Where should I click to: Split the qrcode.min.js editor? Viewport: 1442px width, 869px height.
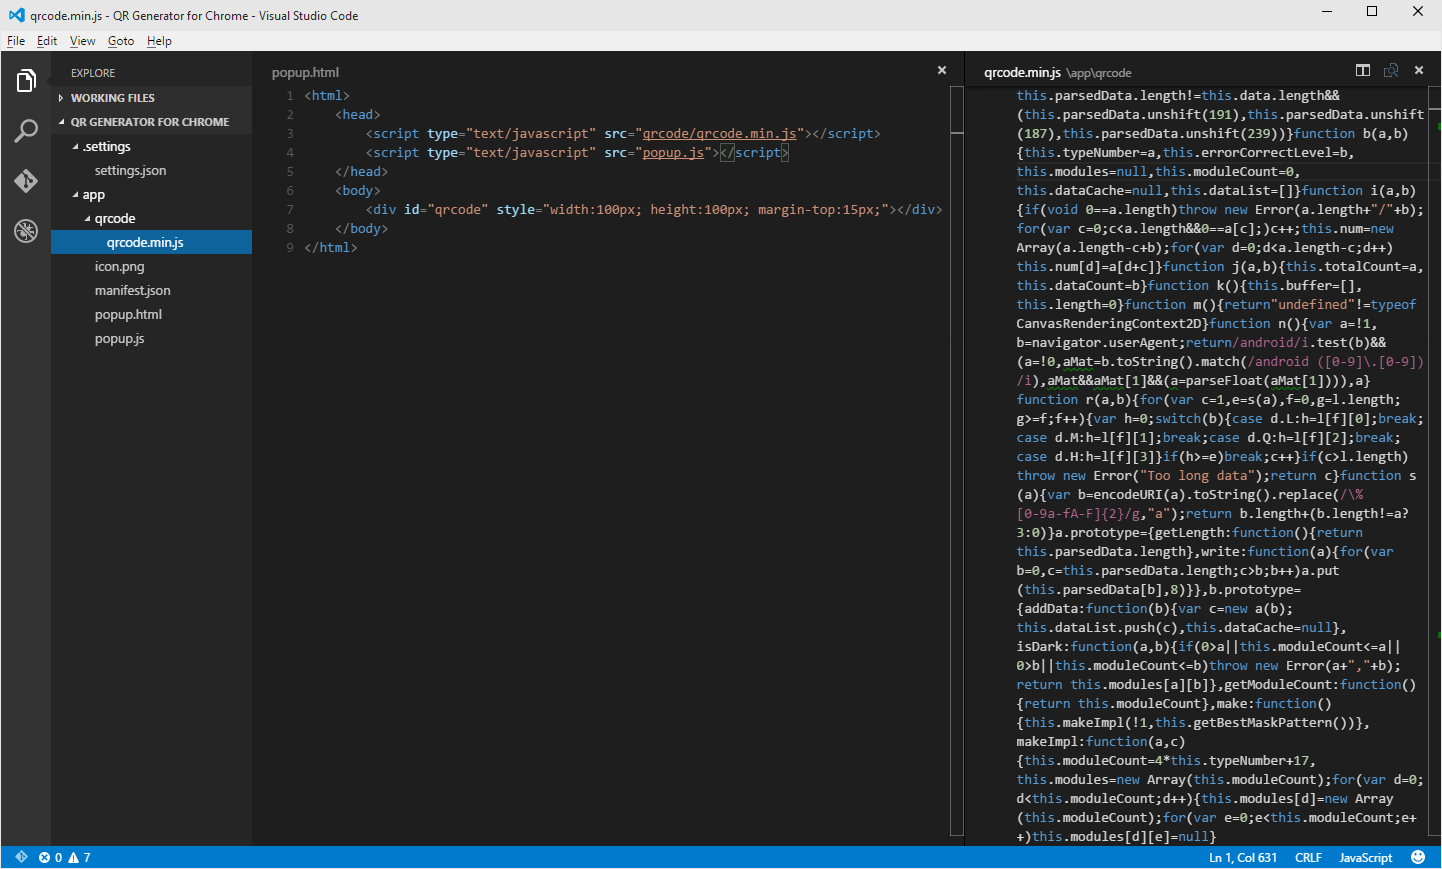click(1362, 70)
